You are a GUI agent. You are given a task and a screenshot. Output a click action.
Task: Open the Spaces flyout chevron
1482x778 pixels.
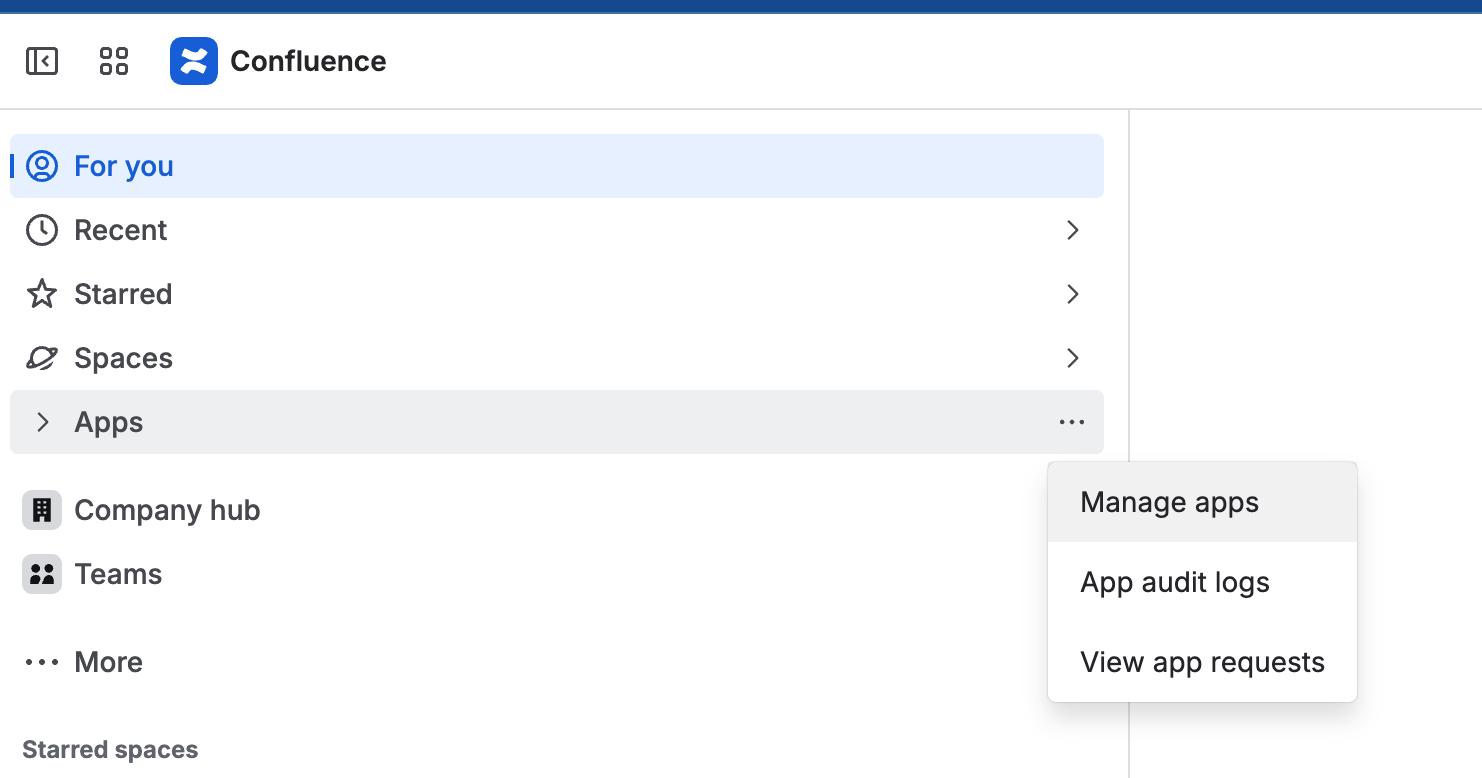1072,358
